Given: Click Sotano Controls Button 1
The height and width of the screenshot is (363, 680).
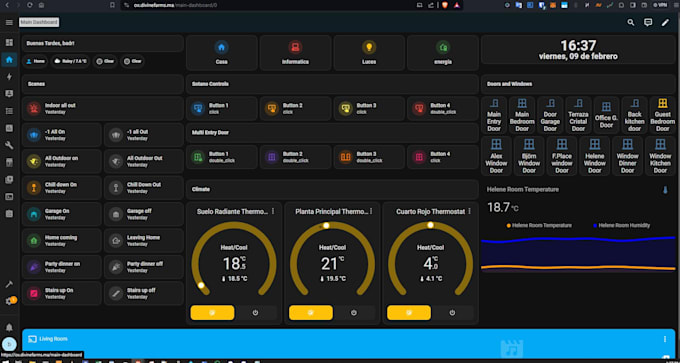Looking at the screenshot, I should [222, 108].
